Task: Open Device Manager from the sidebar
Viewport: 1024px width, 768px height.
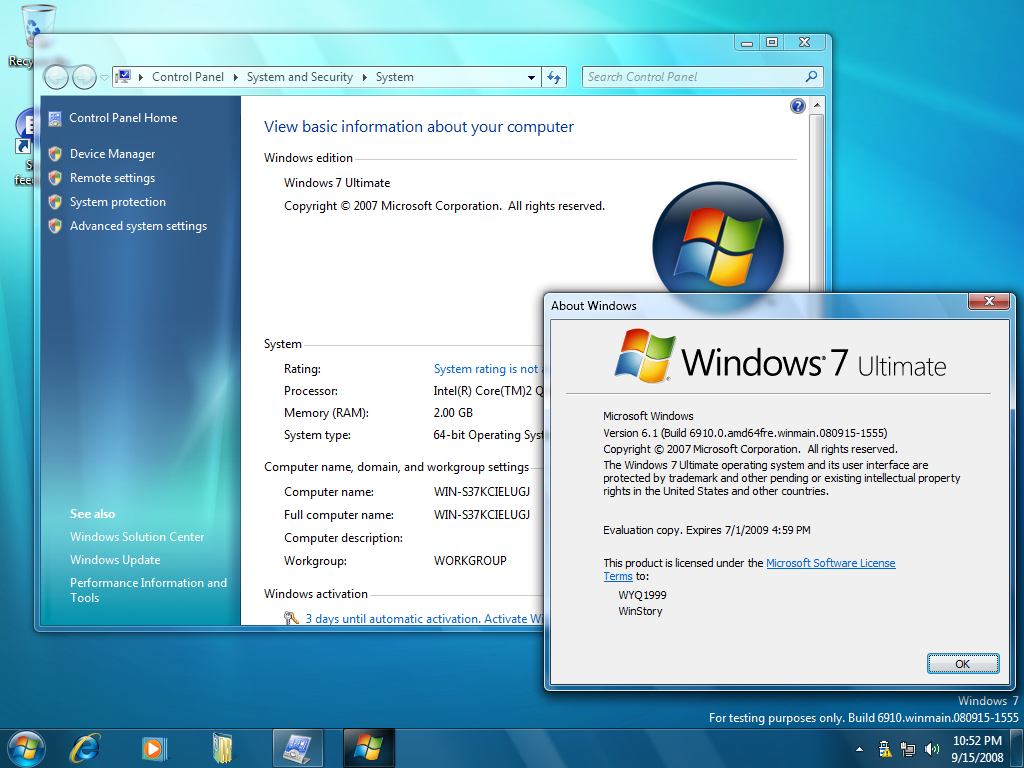Action: pos(112,154)
